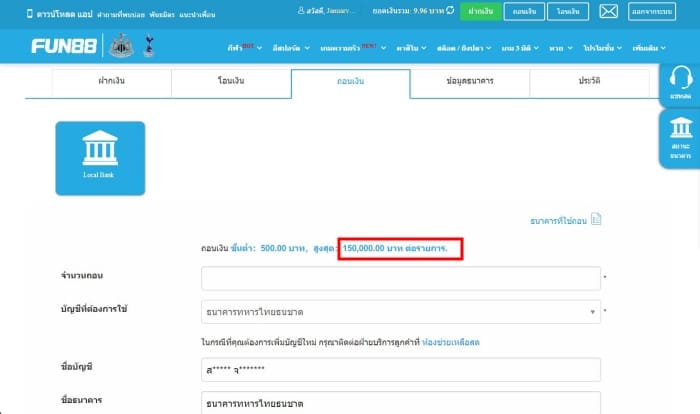
Task: Open live chat headset icon on right sidebar
Action: 681,84
